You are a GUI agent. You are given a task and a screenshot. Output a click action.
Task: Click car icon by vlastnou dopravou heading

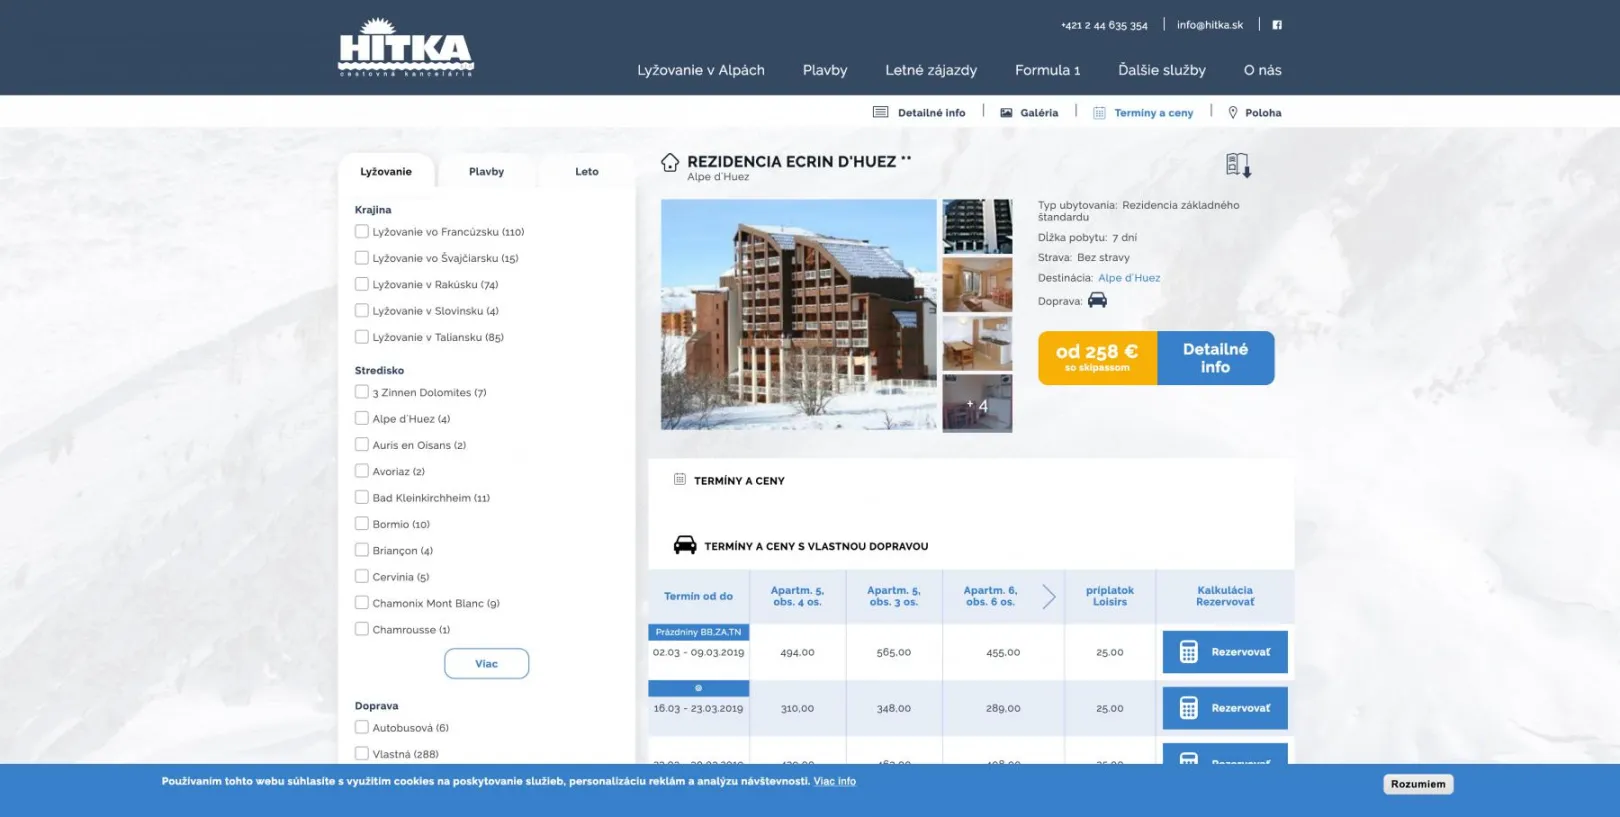point(685,545)
